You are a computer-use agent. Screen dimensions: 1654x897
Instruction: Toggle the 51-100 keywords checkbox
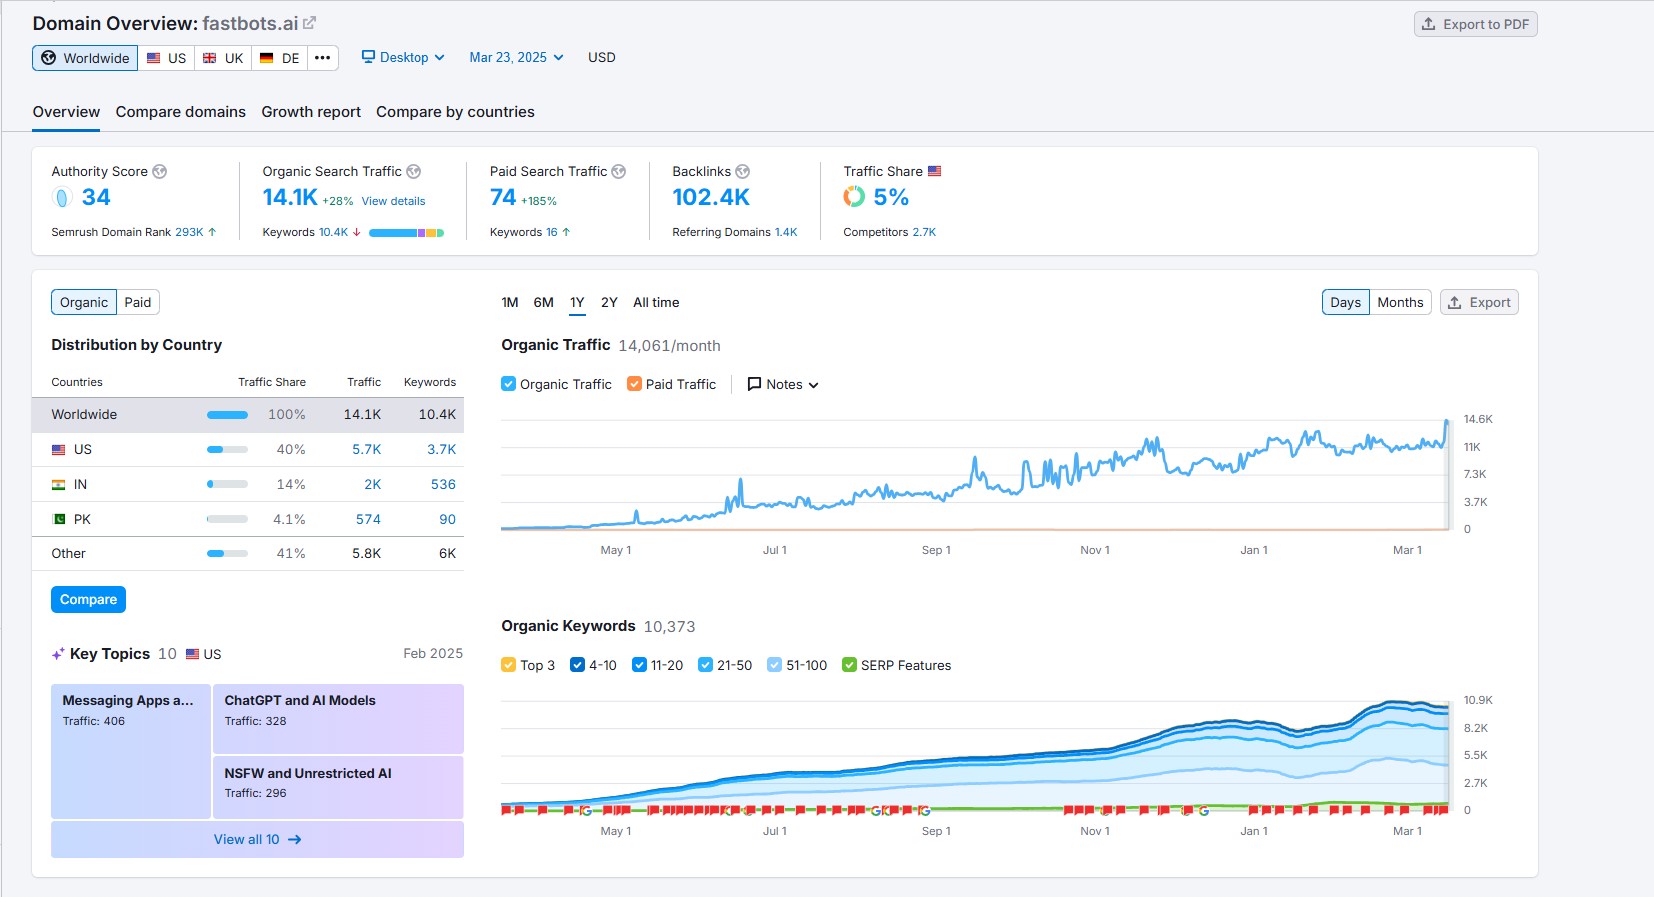774,665
